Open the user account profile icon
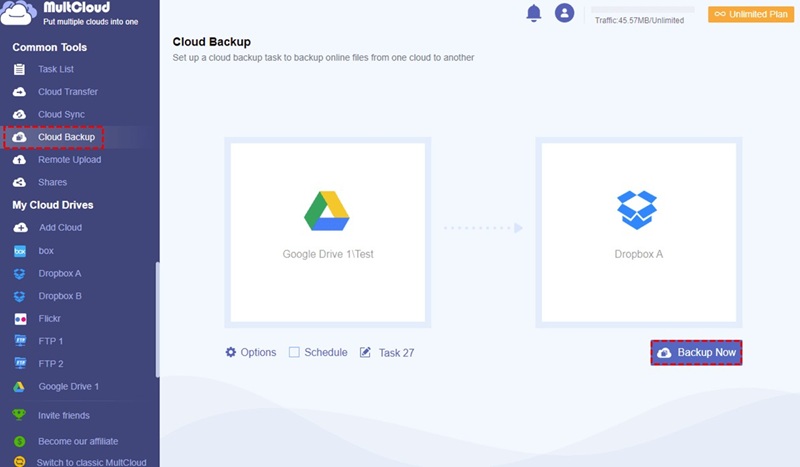The image size is (800, 467). (565, 13)
